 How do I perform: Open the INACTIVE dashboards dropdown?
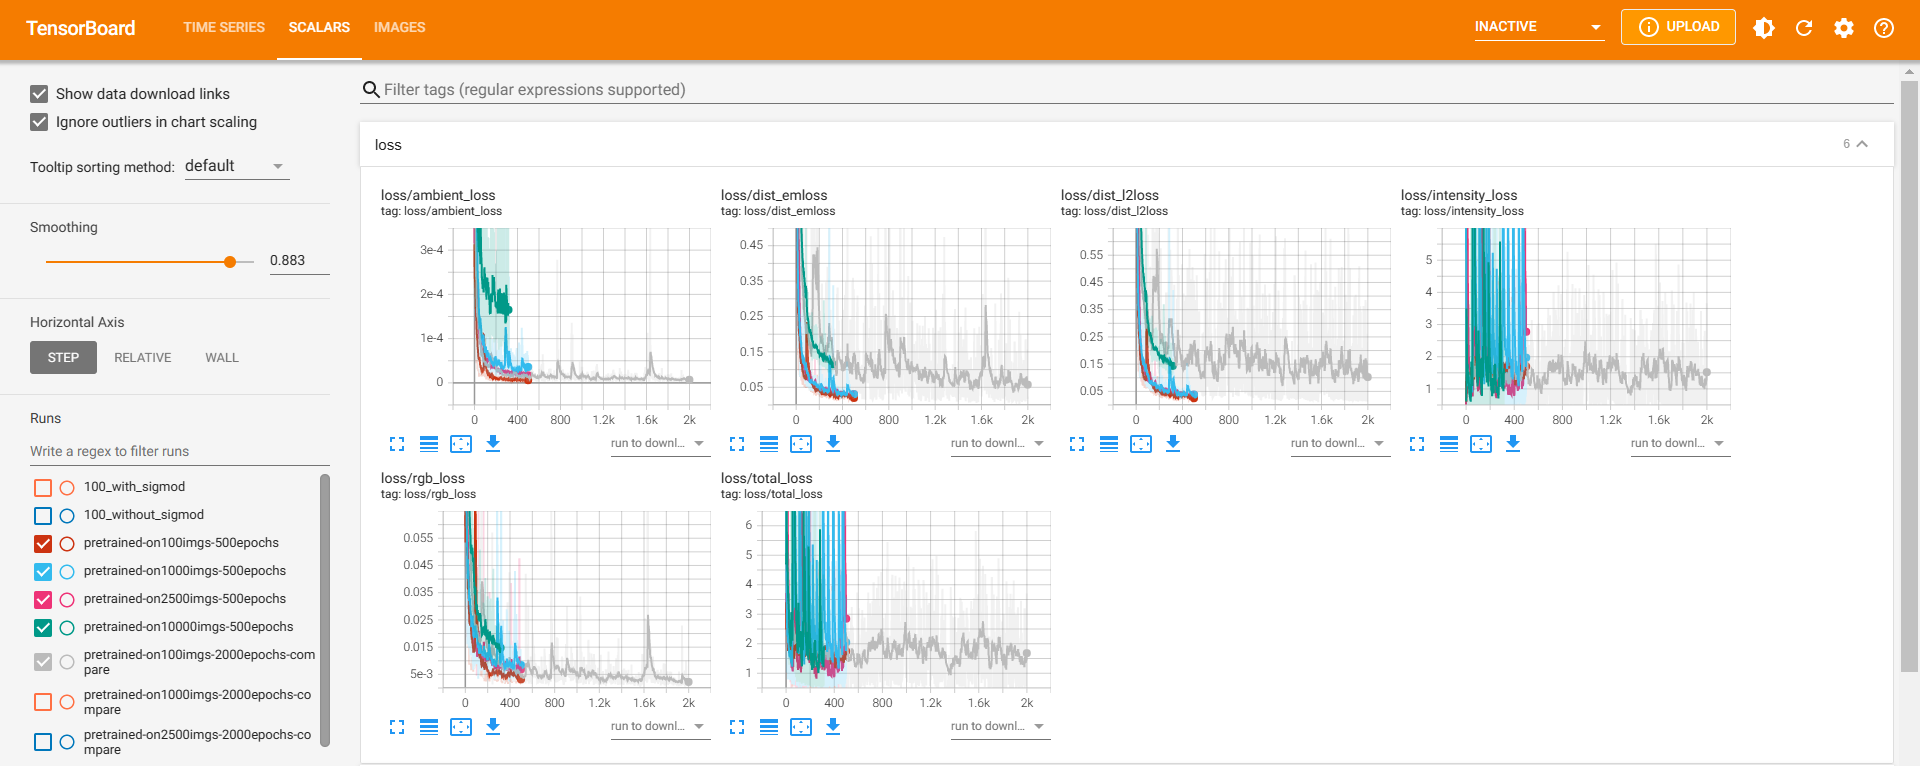pyautogui.click(x=1539, y=27)
